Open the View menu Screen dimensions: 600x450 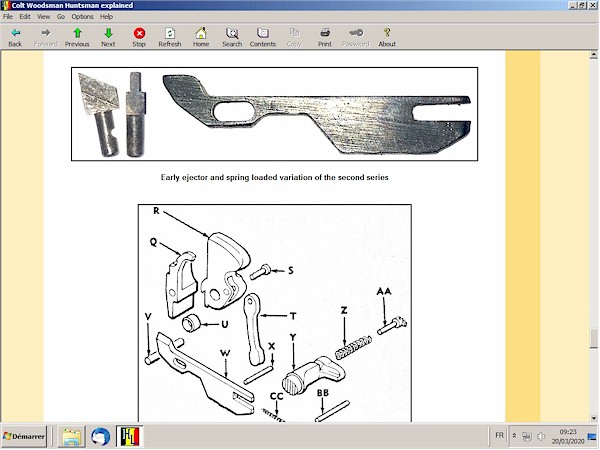(x=43, y=17)
